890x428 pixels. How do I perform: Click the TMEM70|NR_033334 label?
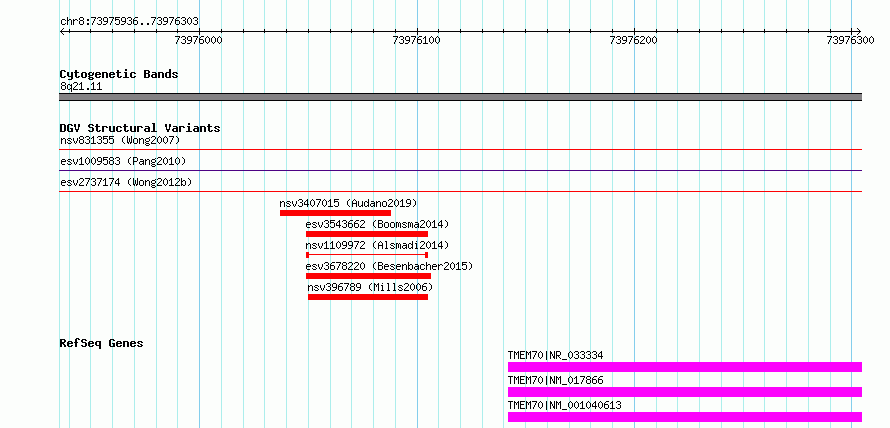tap(556, 356)
